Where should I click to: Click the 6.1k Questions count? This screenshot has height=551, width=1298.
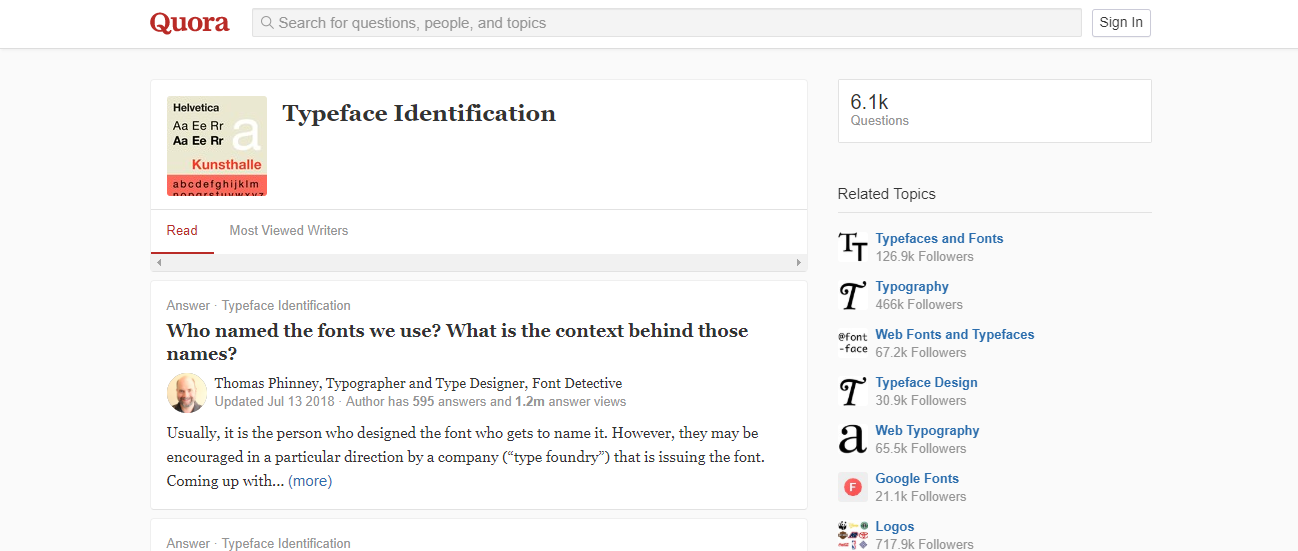pyautogui.click(x=880, y=110)
